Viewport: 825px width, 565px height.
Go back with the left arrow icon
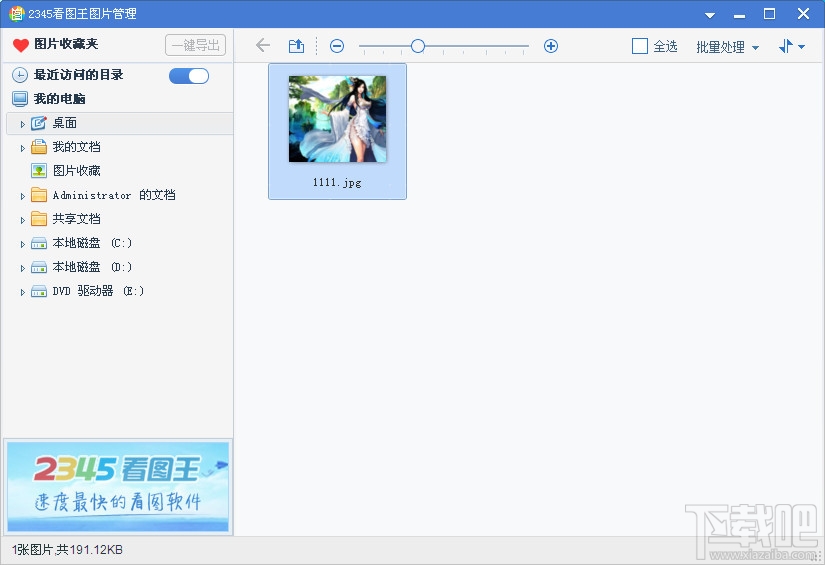pos(263,46)
